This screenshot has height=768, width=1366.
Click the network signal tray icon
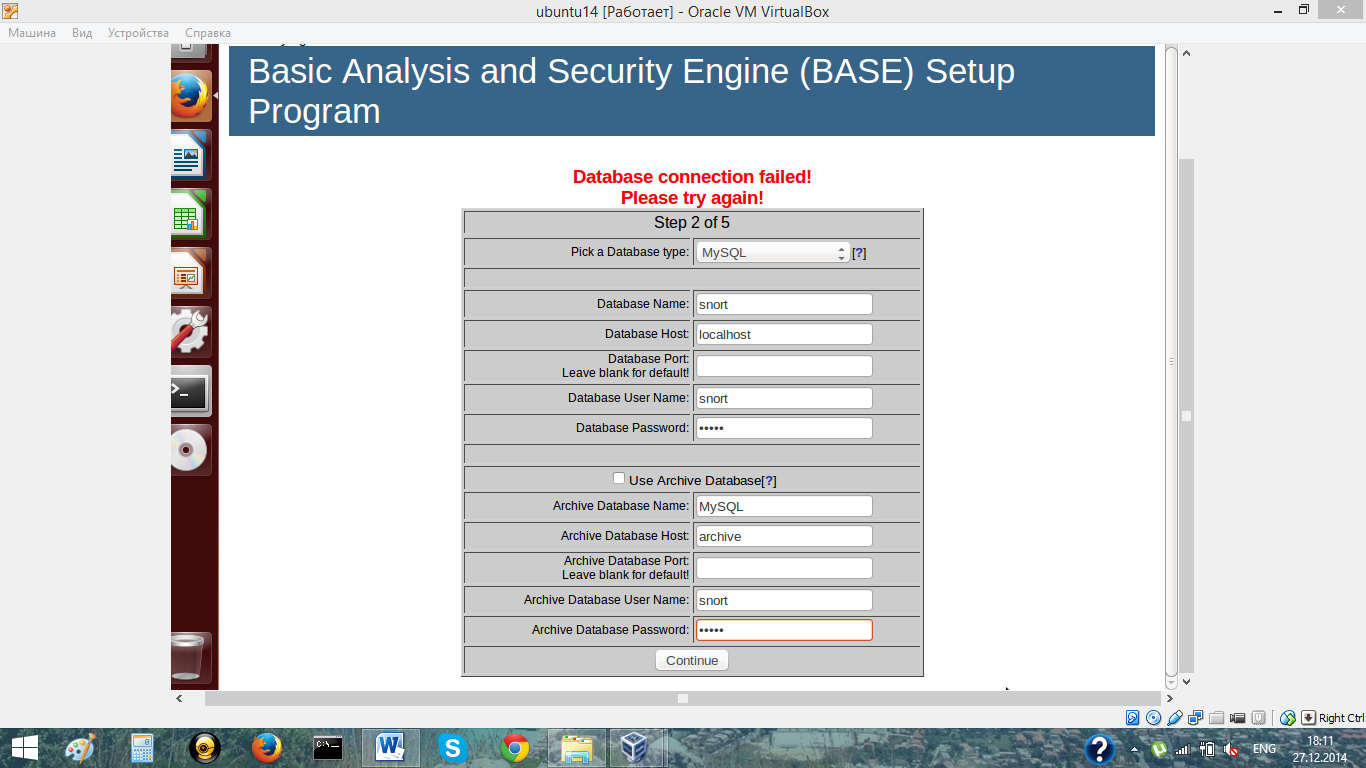pyautogui.click(x=1183, y=749)
